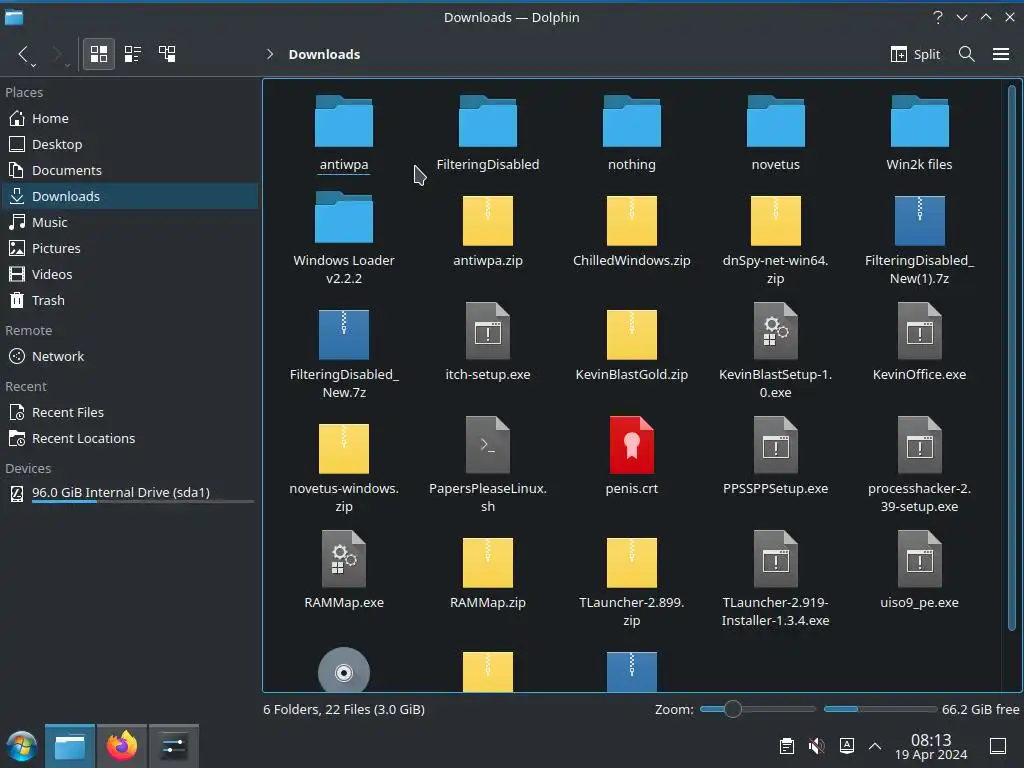Screen dimensions: 1024x768
Task: Select ChilledWindows.zip archive
Action: [632, 230]
